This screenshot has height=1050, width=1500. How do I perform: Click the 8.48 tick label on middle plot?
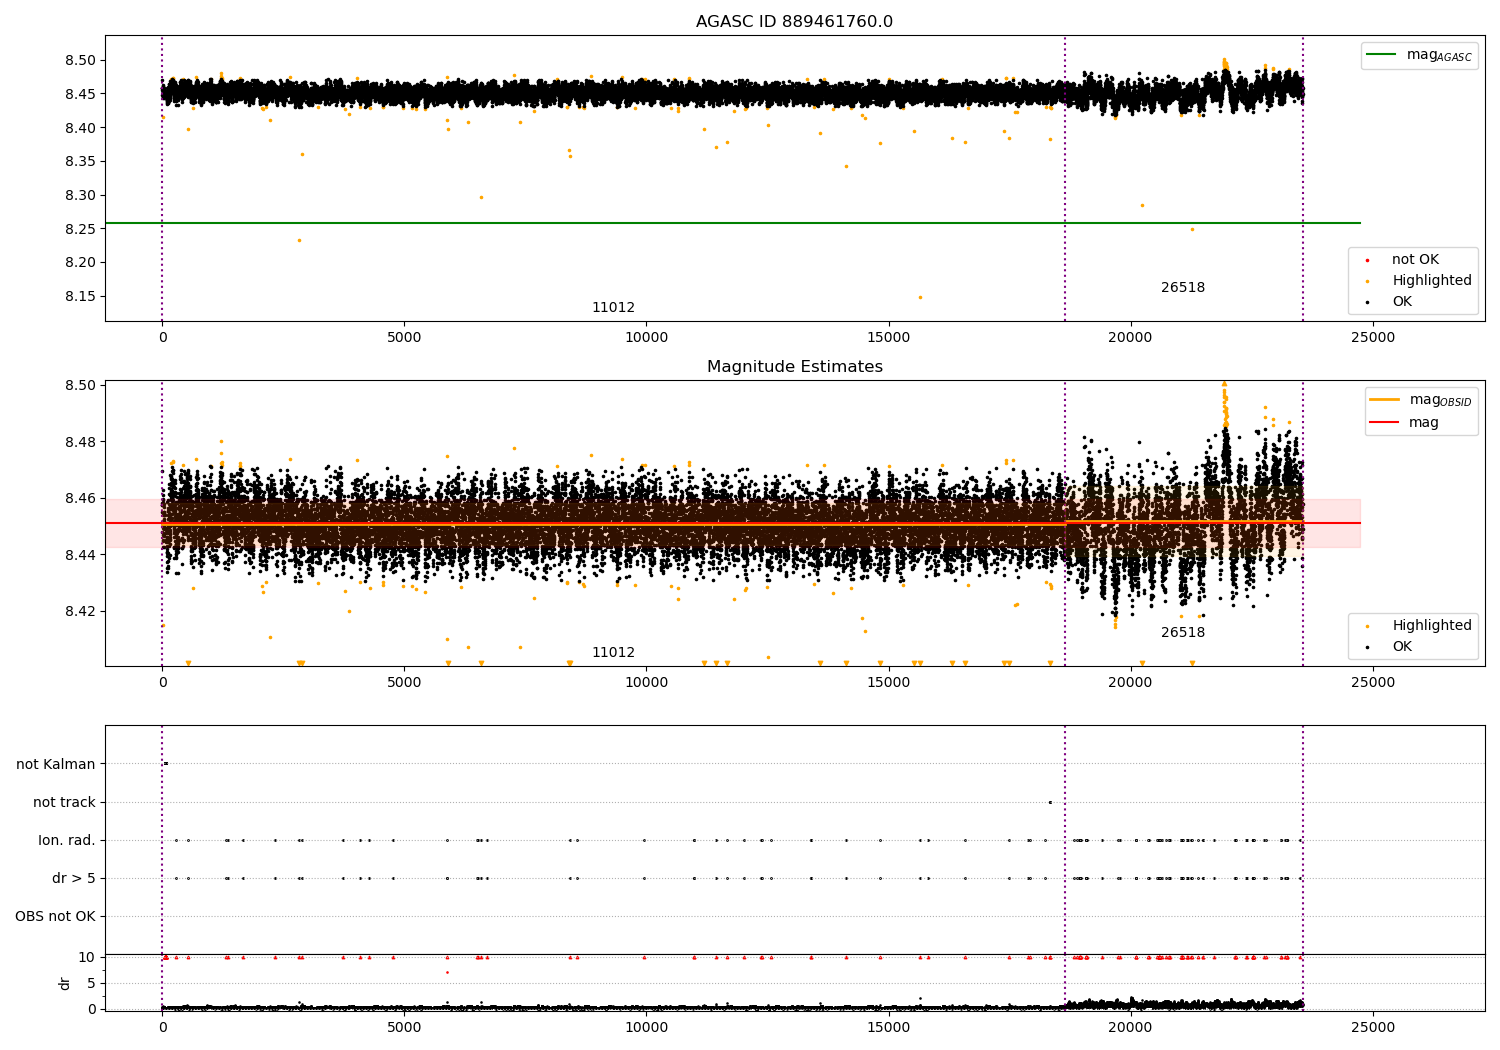point(81,442)
